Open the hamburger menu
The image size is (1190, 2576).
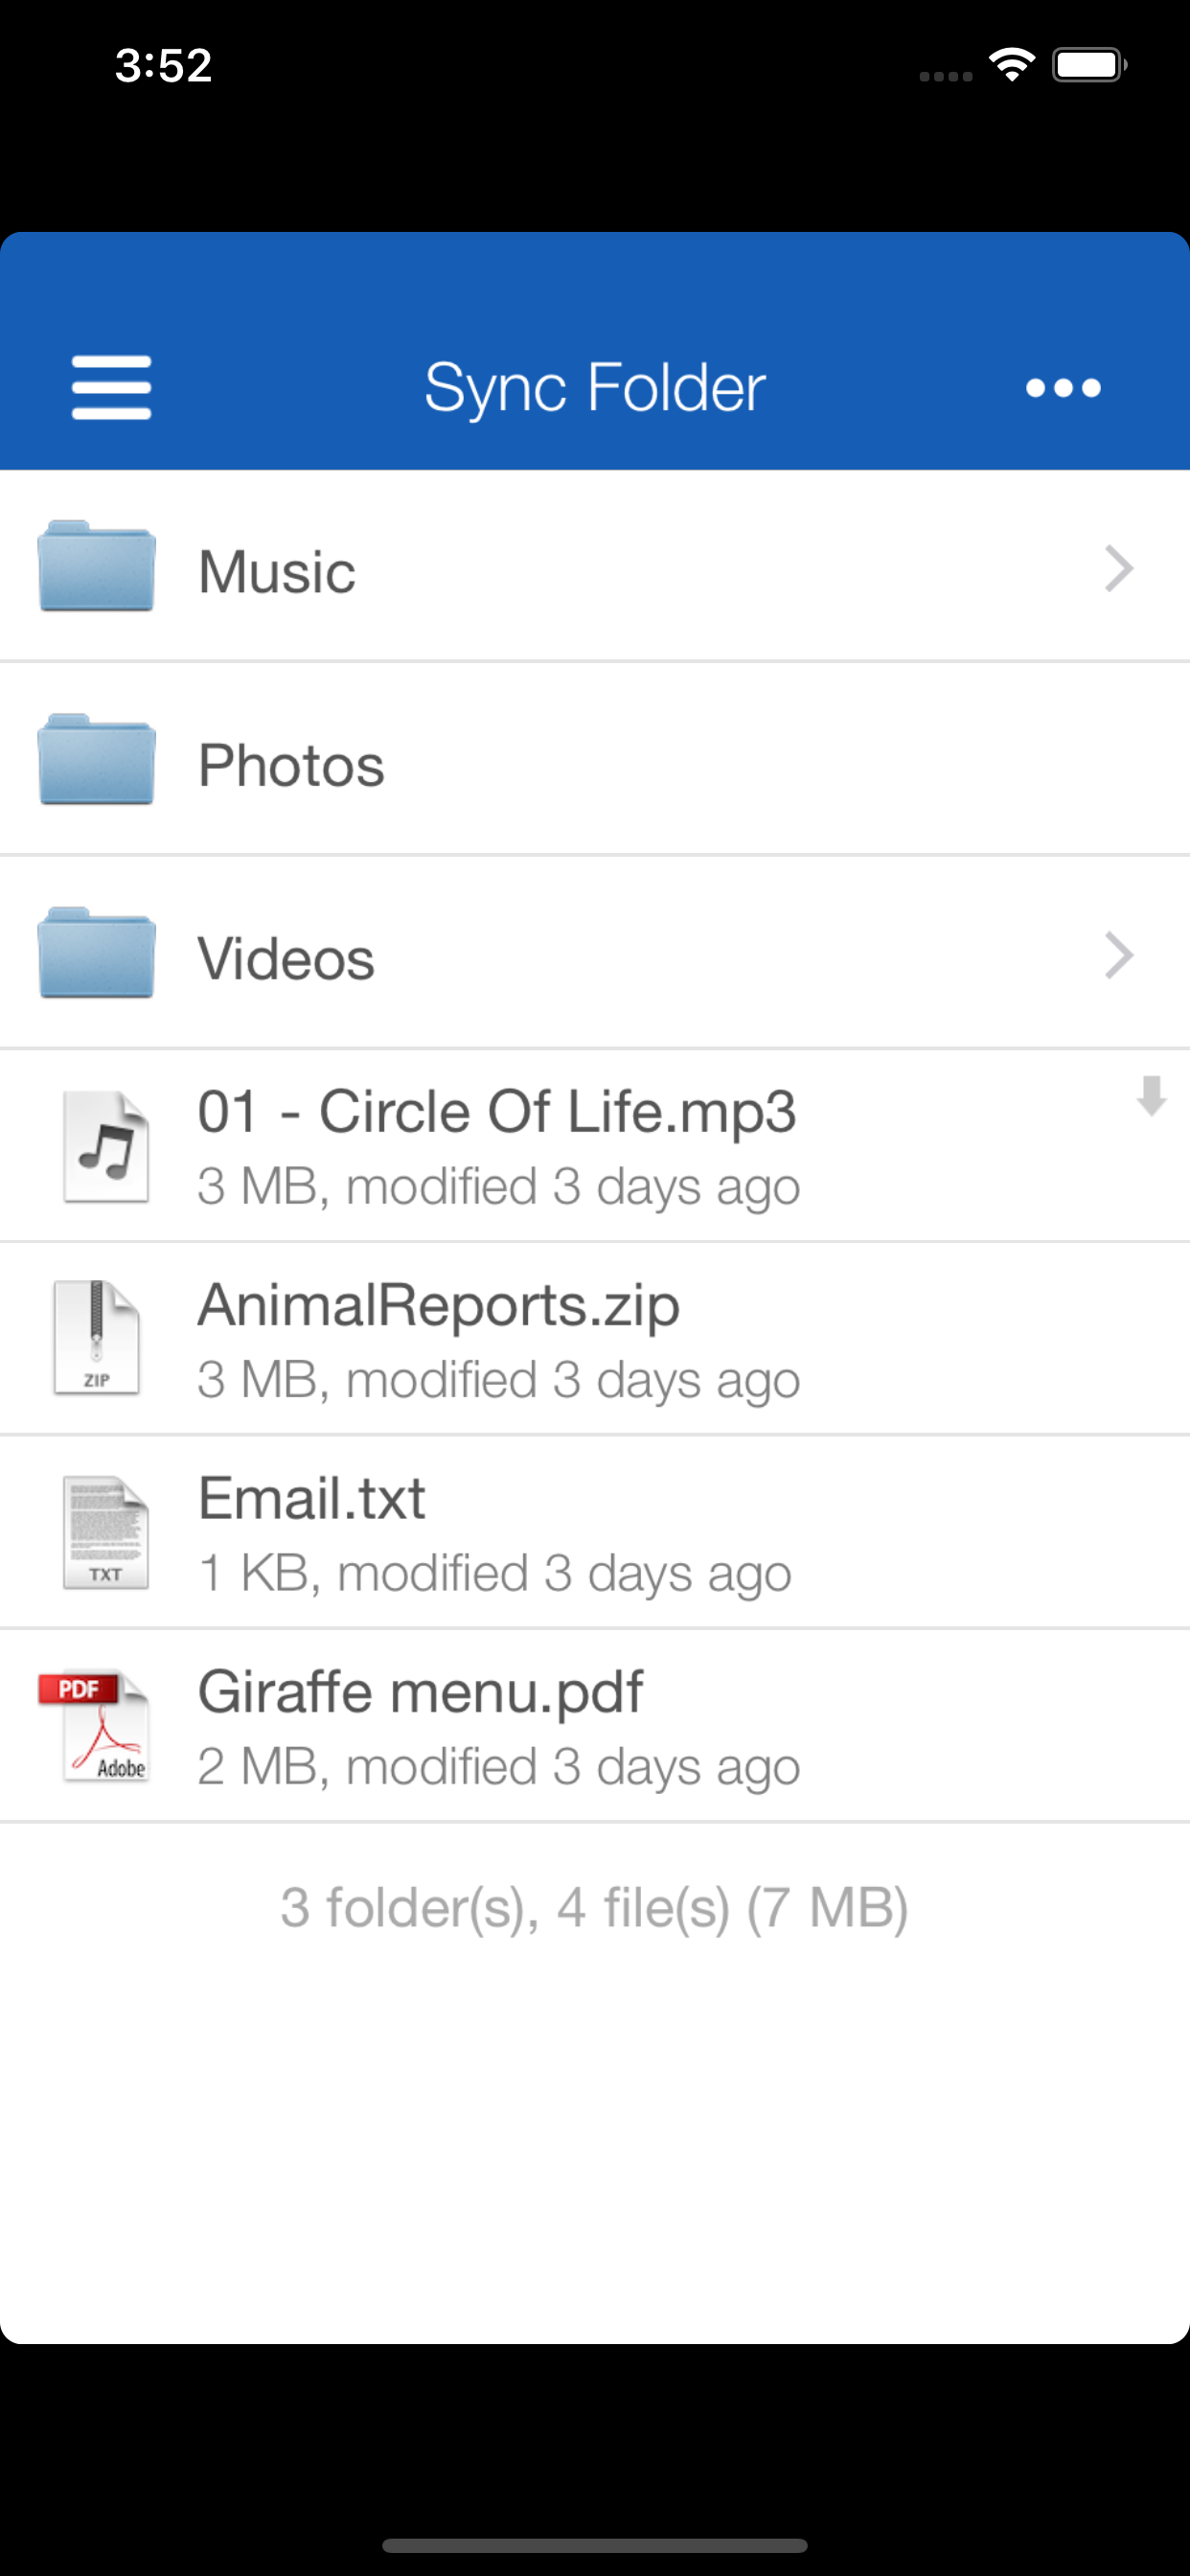coord(111,387)
